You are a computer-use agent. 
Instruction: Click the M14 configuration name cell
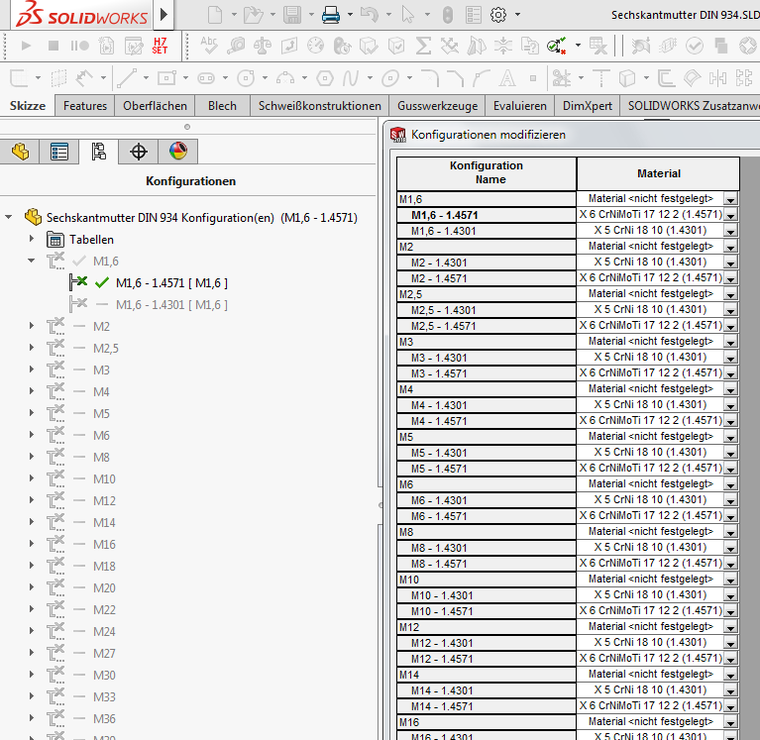[486, 675]
